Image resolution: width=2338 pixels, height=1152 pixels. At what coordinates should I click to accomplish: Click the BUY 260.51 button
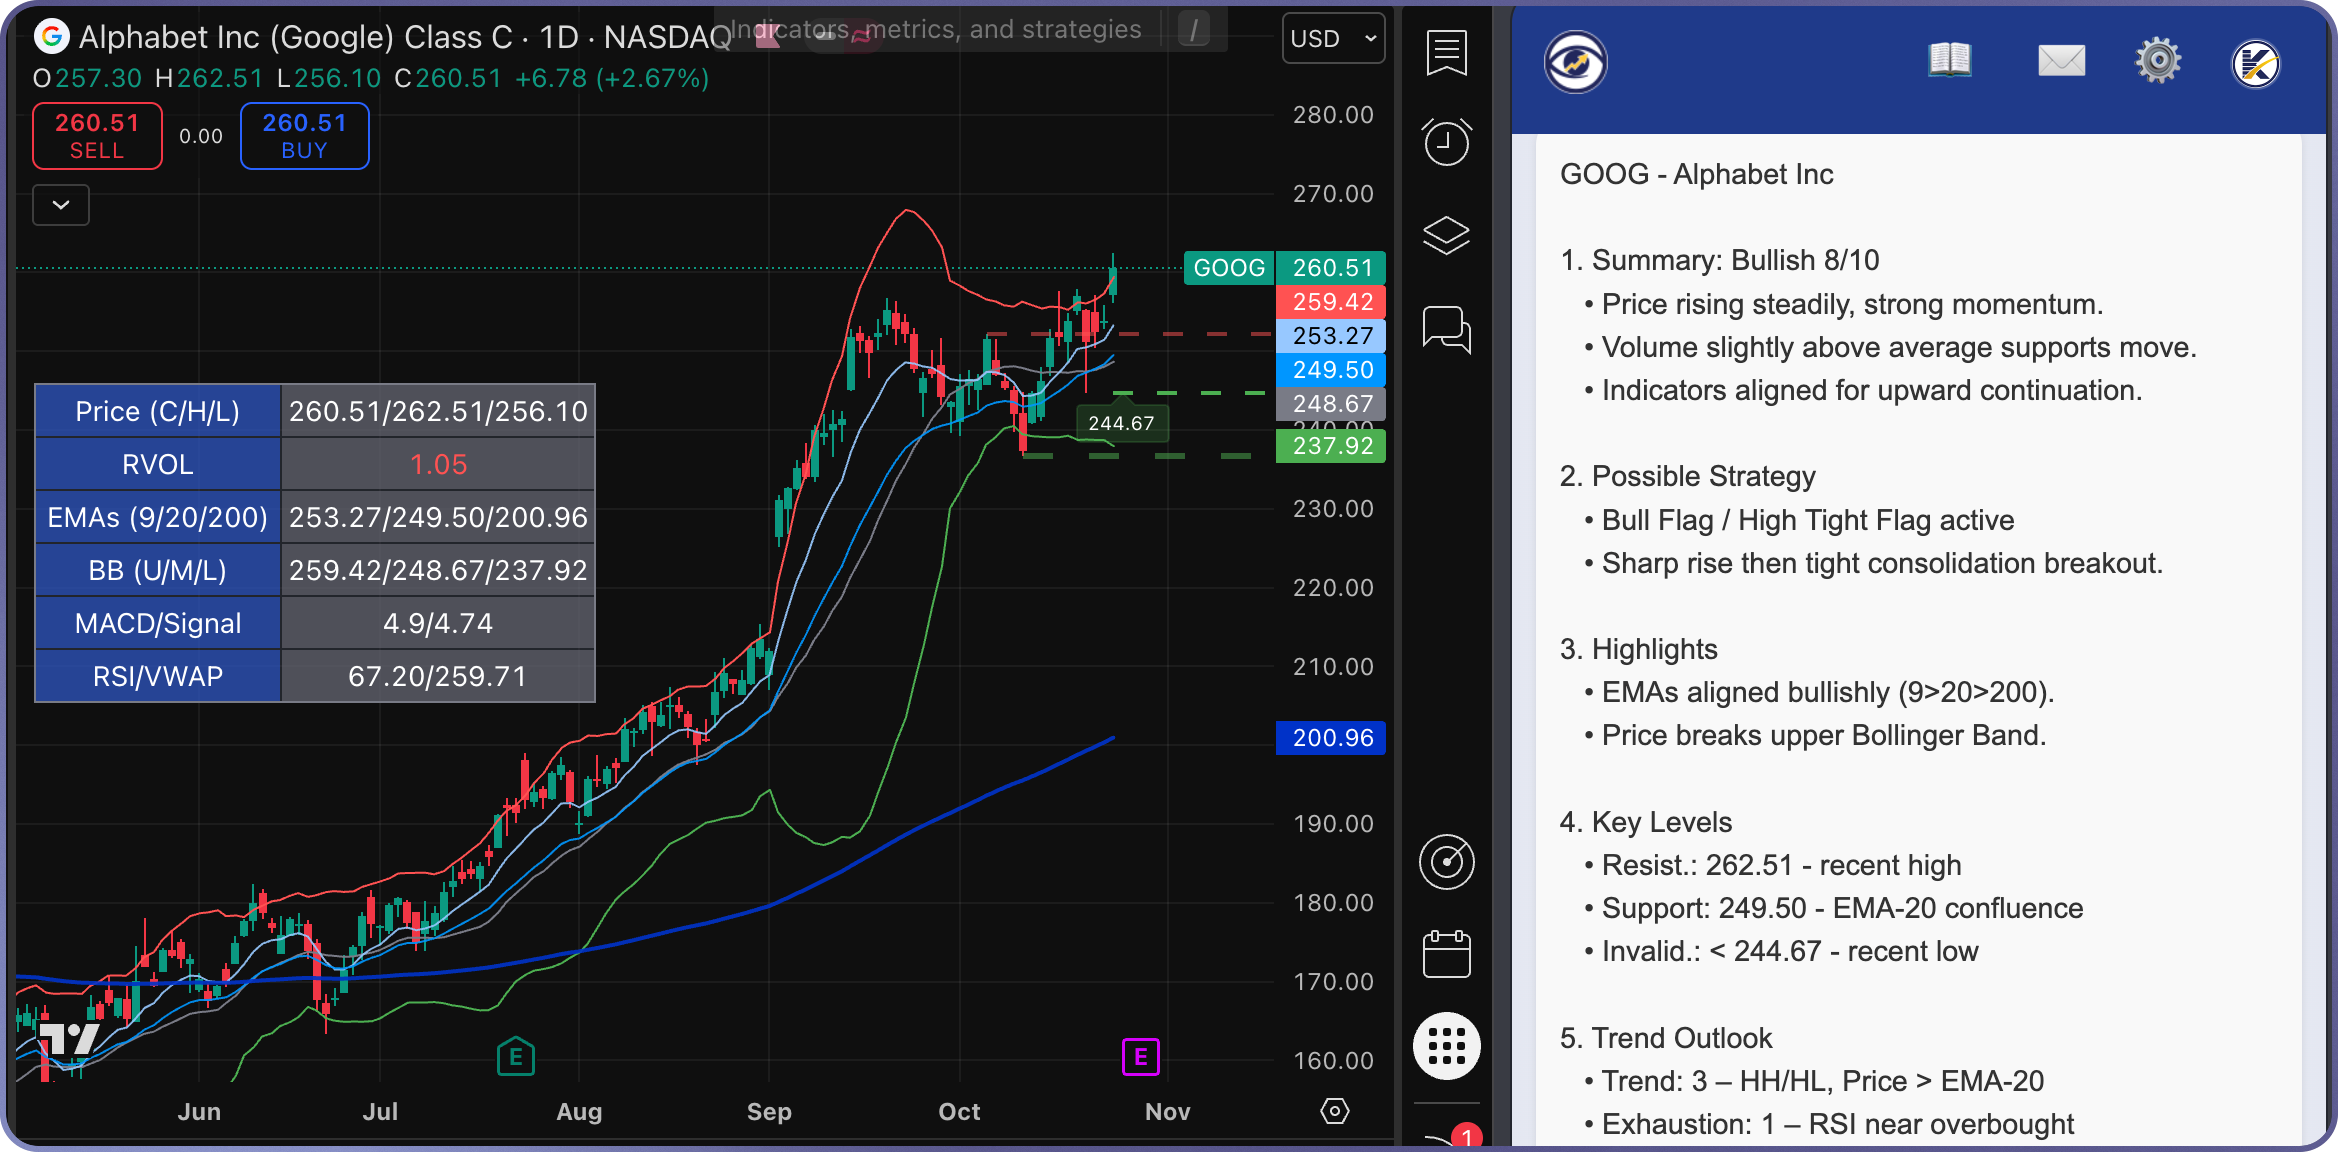304,135
